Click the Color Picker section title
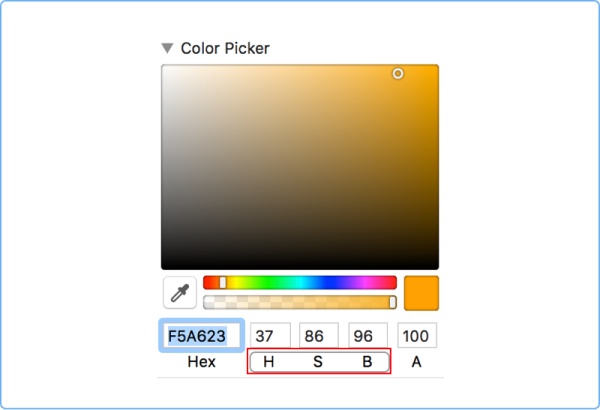 point(225,48)
